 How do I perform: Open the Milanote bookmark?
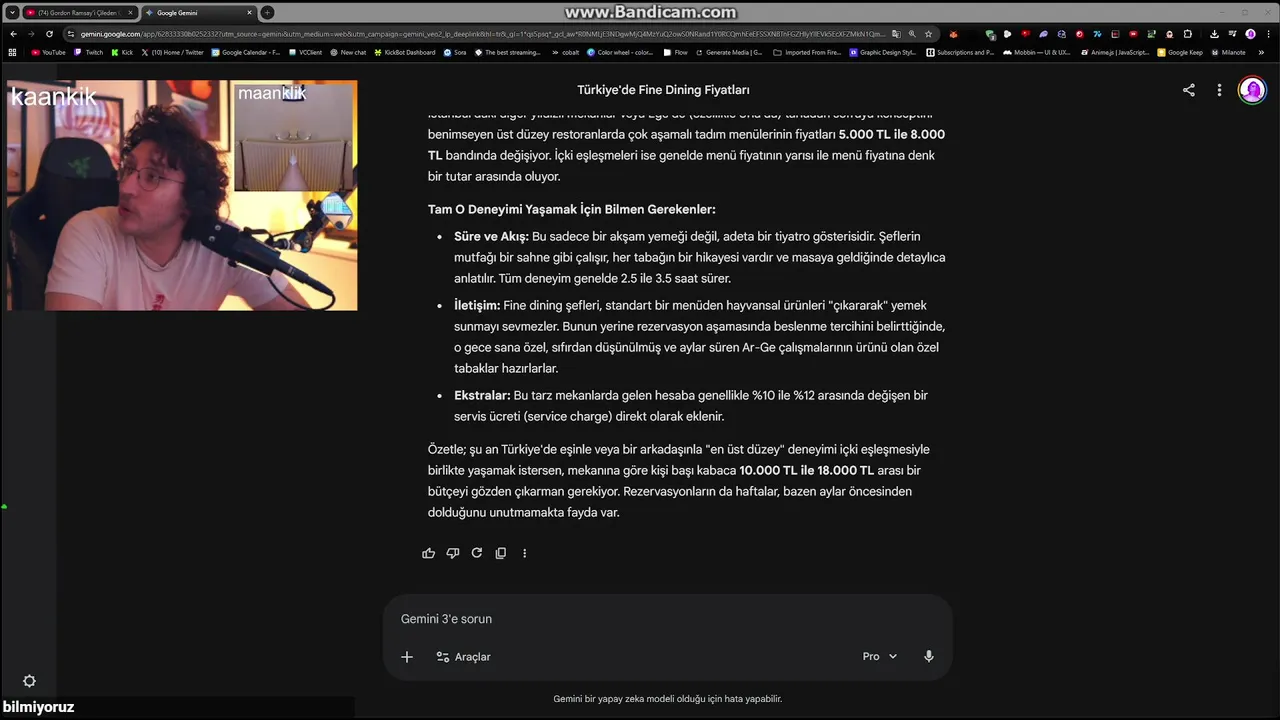click(1228, 52)
